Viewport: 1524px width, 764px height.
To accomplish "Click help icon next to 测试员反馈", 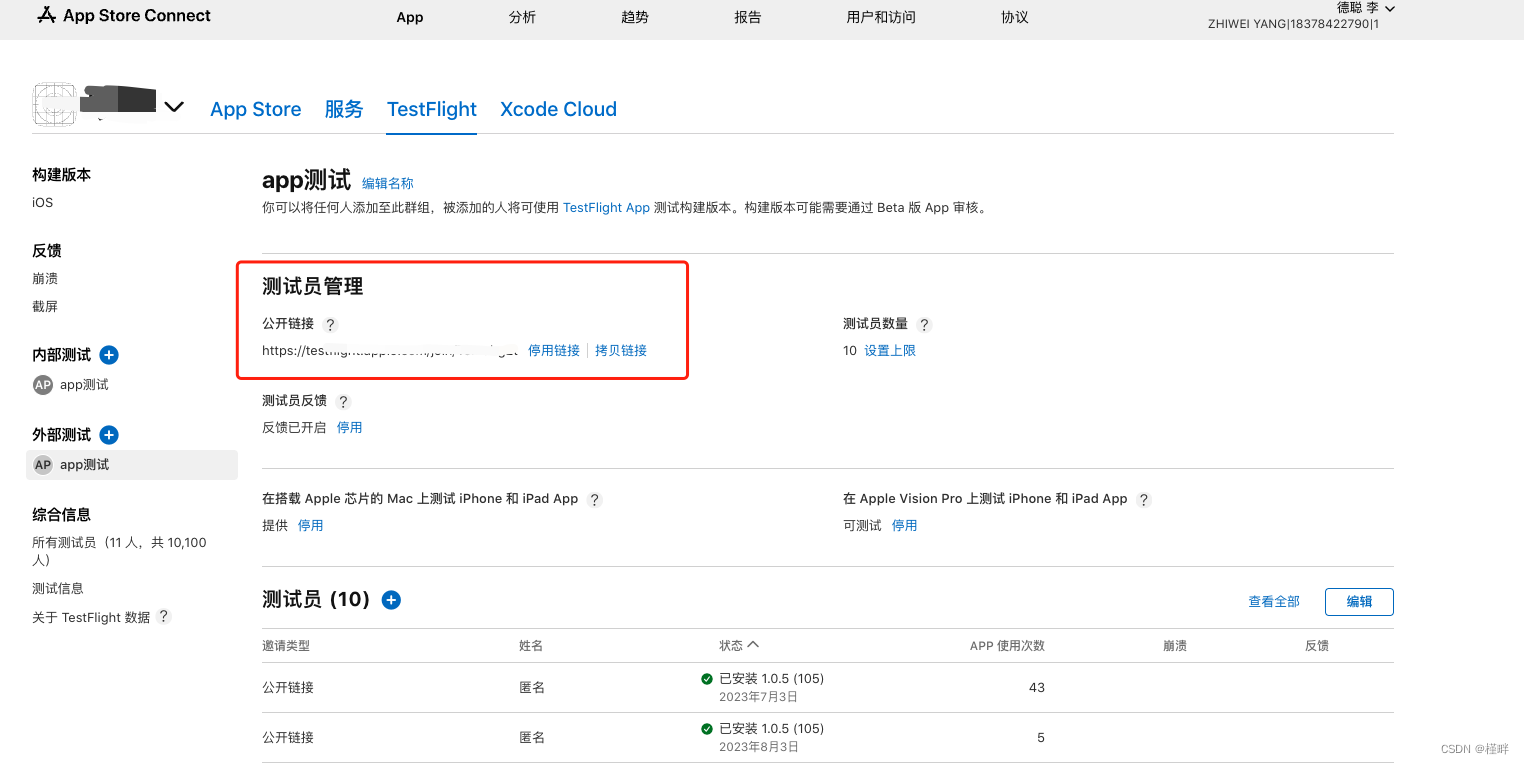I will pyautogui.click(x=343, y=402).
